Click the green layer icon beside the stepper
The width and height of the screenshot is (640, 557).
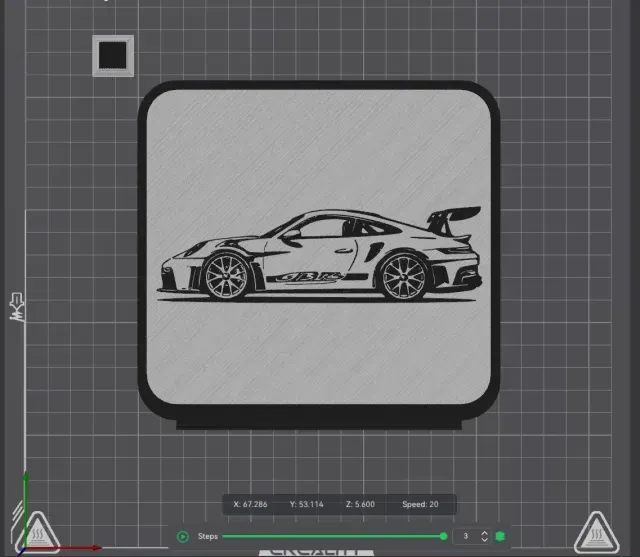pos(500,536)
